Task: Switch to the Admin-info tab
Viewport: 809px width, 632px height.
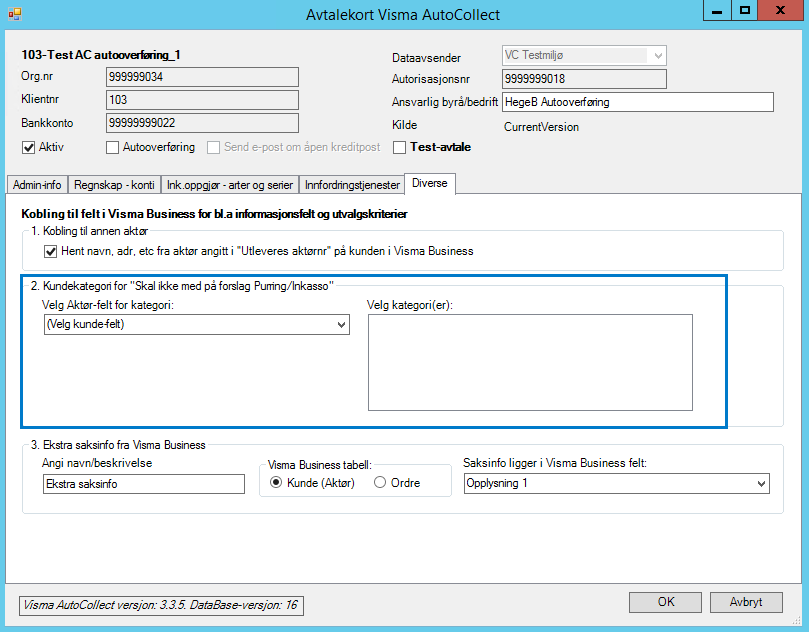Action: (37, 185)
